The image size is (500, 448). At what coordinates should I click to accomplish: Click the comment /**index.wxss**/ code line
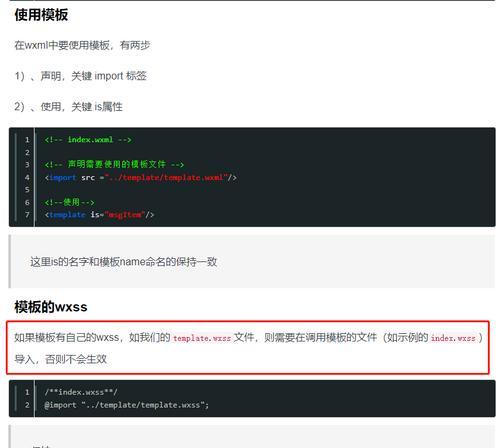[x=81, y=392]
